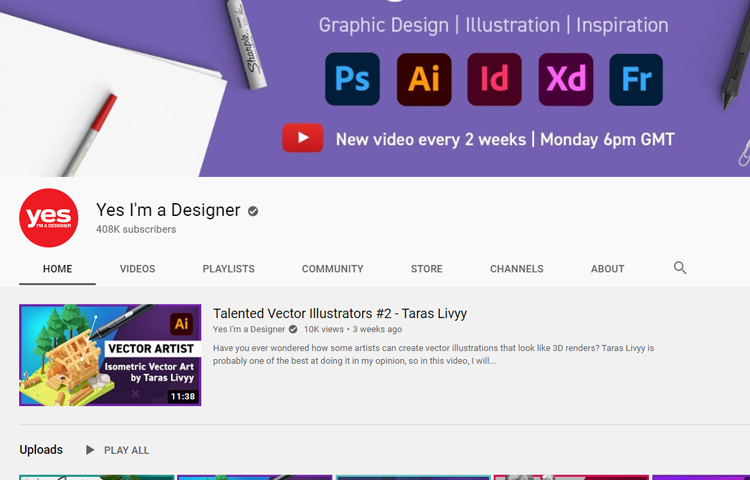Switch to the Home tab
The height and width of the screenshot is (480, 750).
click(57, 269)
